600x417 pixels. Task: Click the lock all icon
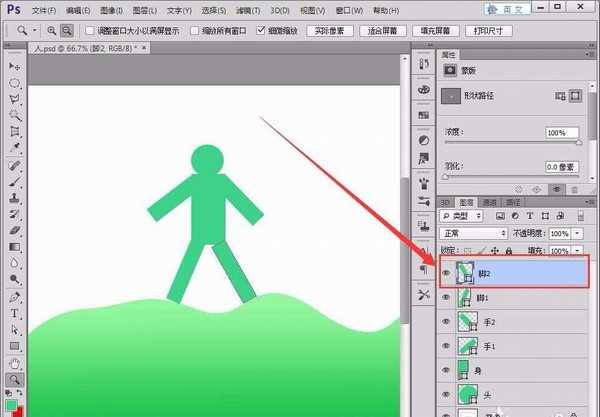pyautogui.click(x=509, y=251)
